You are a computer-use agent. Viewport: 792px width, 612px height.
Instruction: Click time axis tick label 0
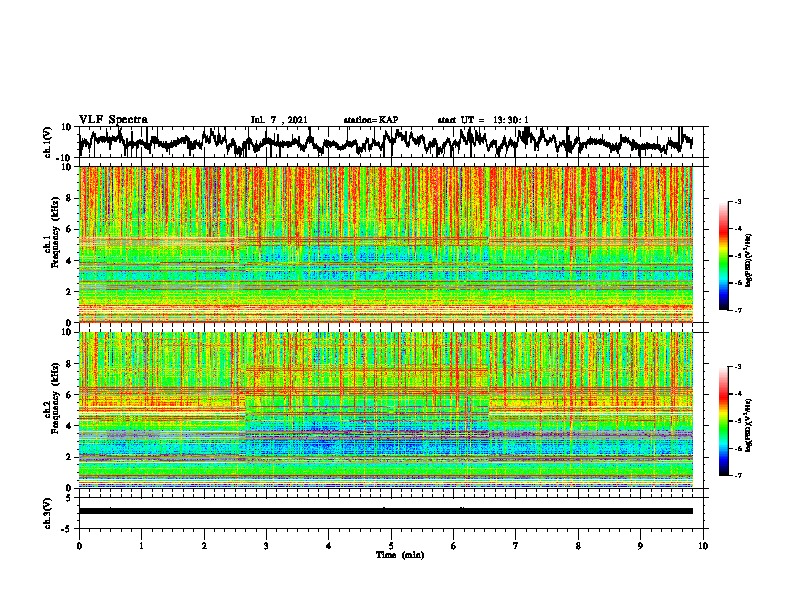79,546
